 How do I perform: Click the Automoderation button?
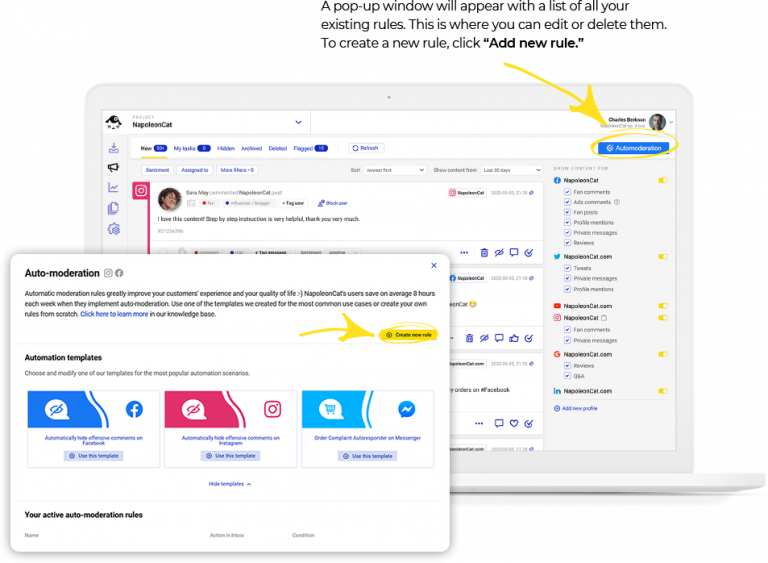(633, 148)
